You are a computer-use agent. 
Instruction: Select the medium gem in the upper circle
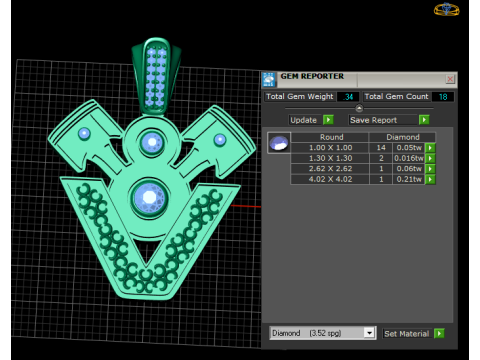152,142
